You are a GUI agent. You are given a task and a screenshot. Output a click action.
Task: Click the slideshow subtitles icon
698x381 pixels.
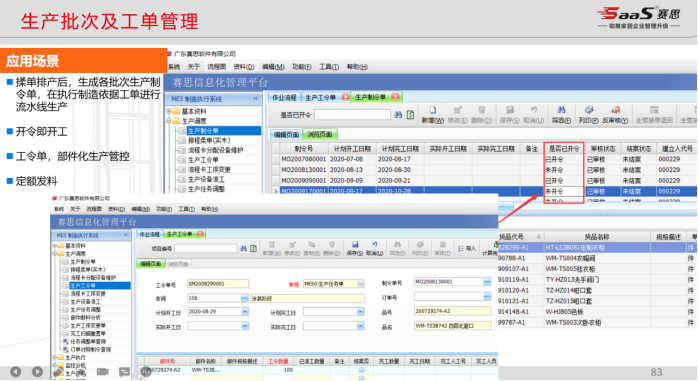(124, 372)
